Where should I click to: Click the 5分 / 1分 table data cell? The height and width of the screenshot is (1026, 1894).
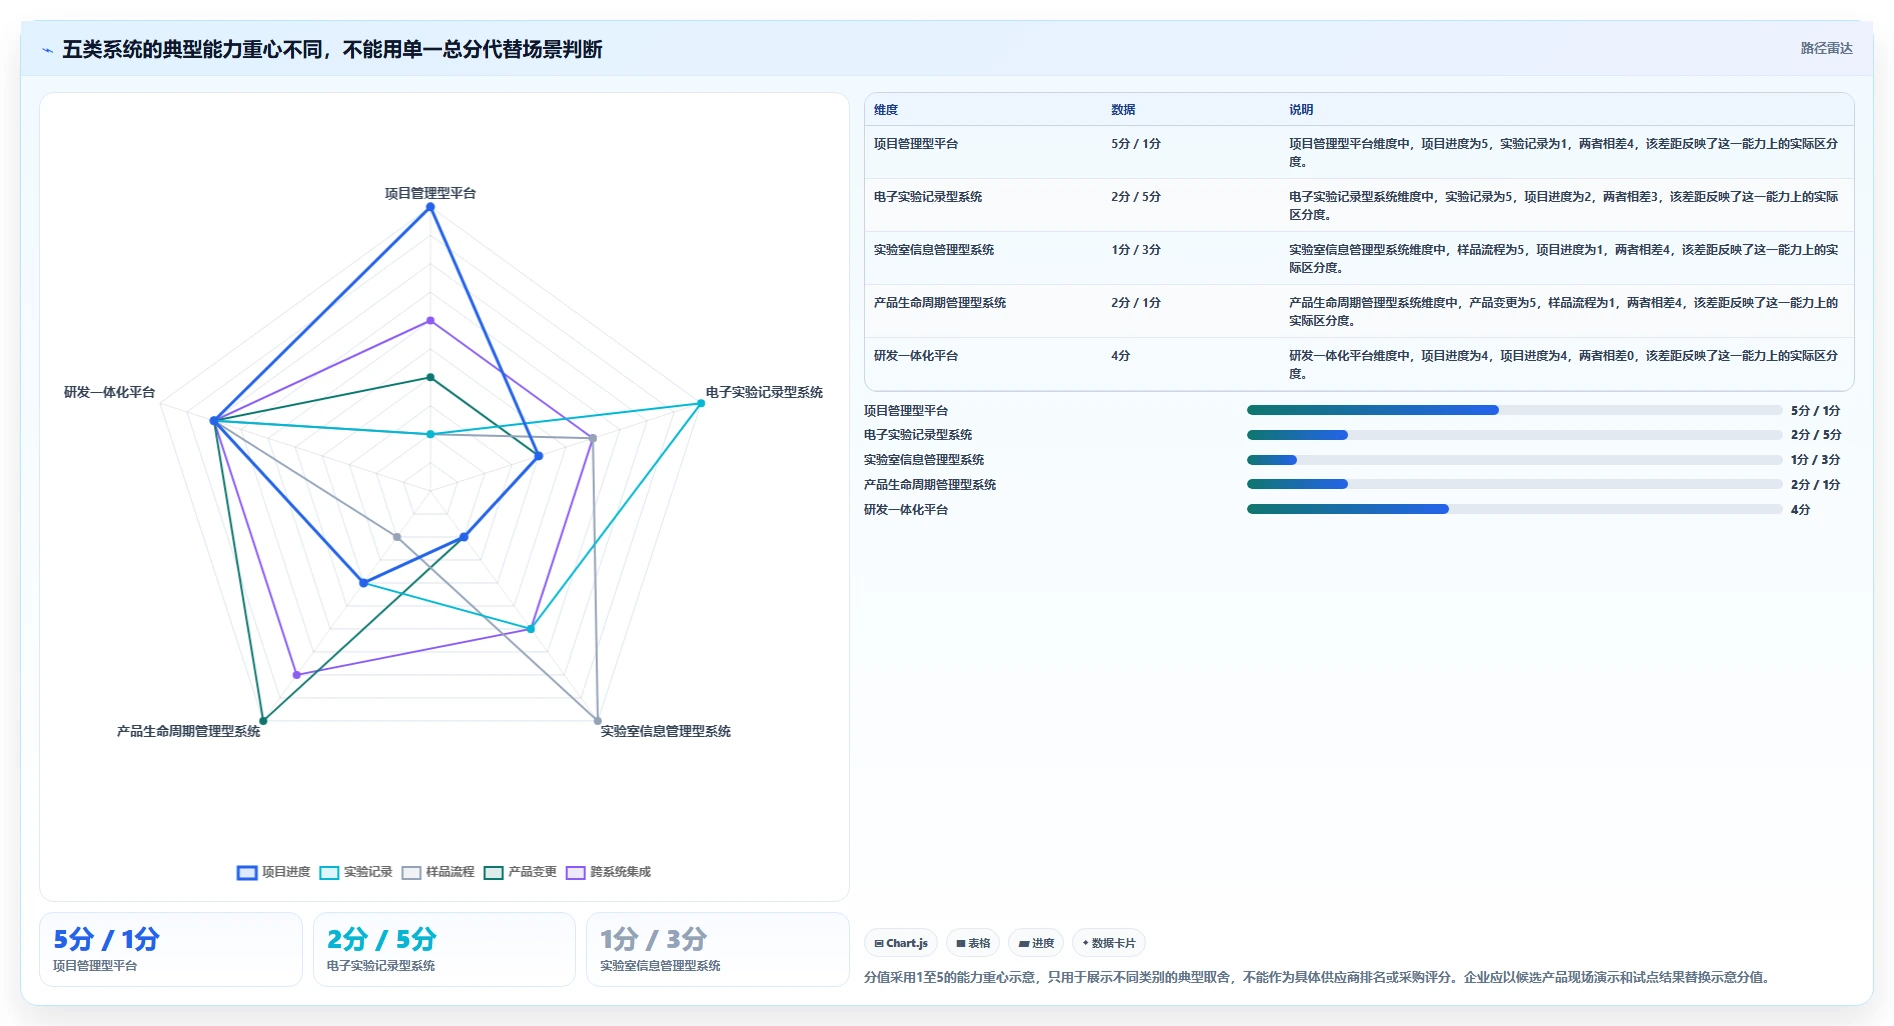[x=1136, y=144]
